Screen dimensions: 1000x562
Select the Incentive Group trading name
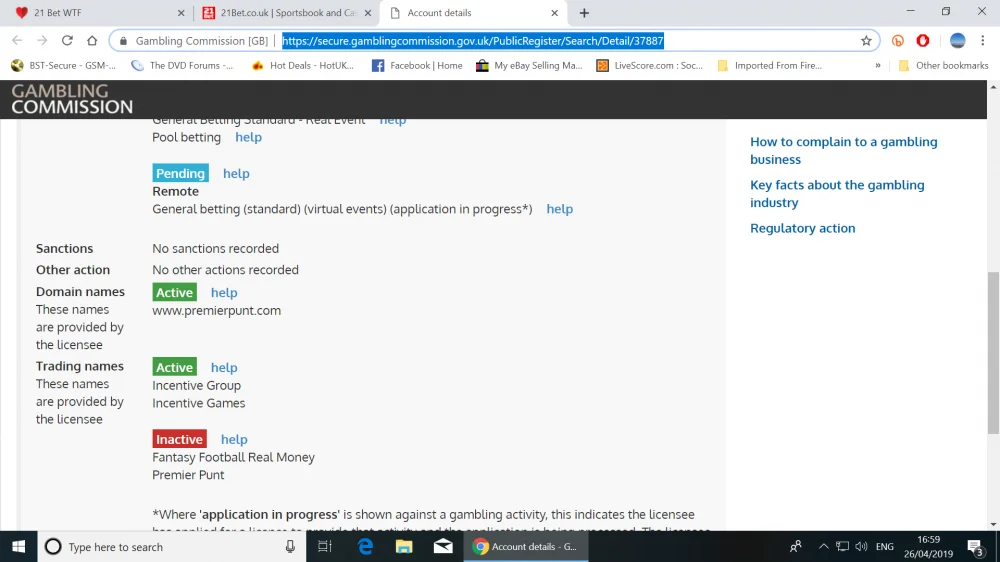(x=196, y=385)
